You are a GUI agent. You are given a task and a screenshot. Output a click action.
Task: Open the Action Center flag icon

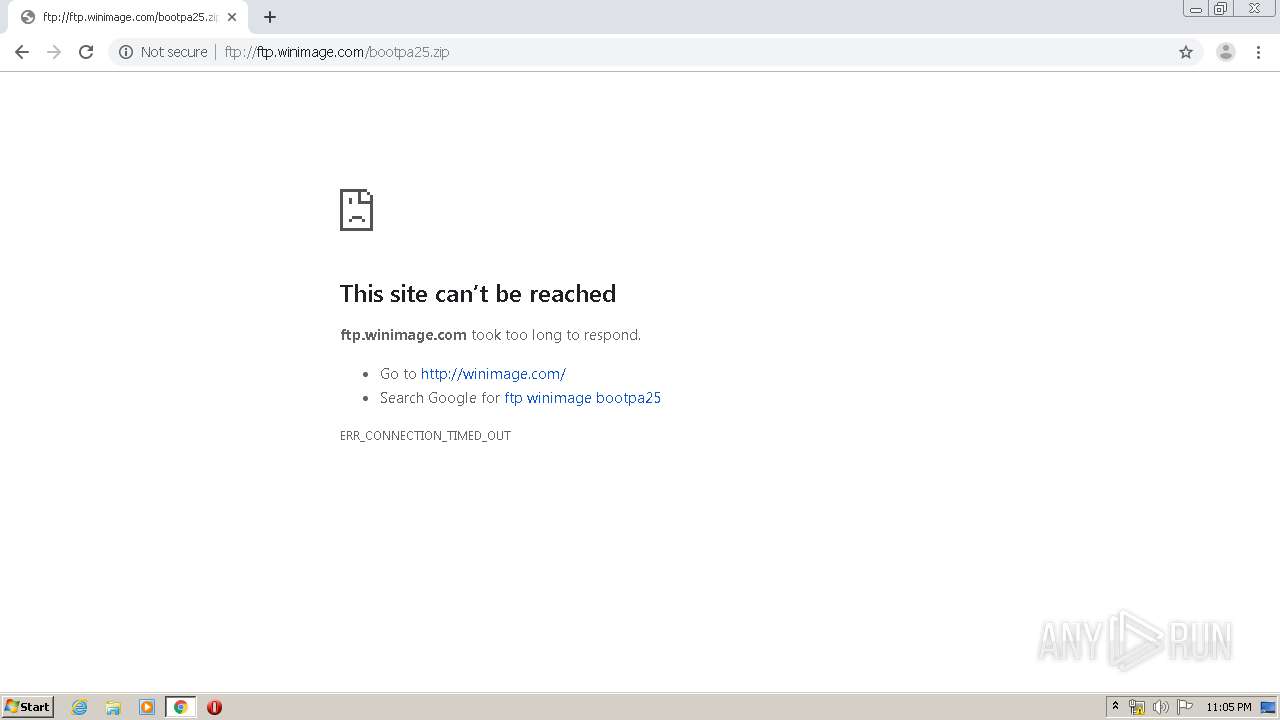(x=1185, y=707)
